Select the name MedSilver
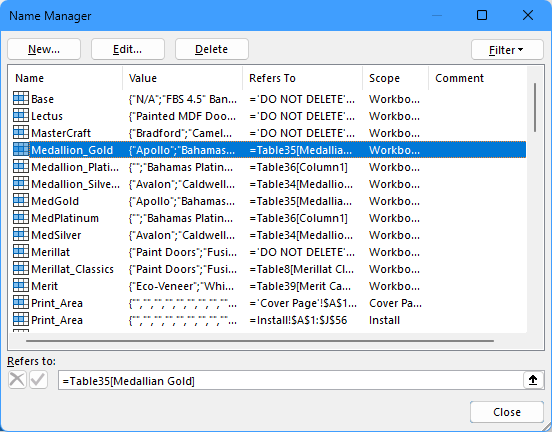The width and height of the screenshot is (552, 432). point(56,235)
